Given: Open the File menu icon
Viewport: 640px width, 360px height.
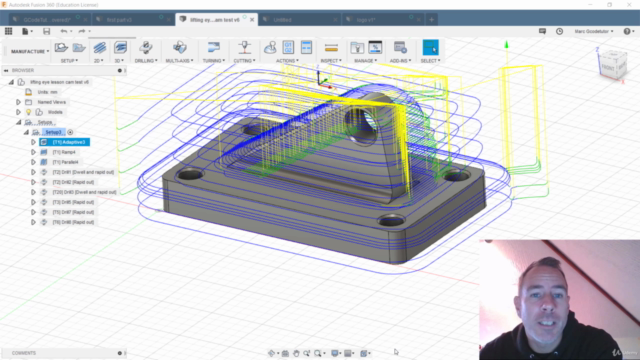Looking at the screenshot, I should [25, 31].
